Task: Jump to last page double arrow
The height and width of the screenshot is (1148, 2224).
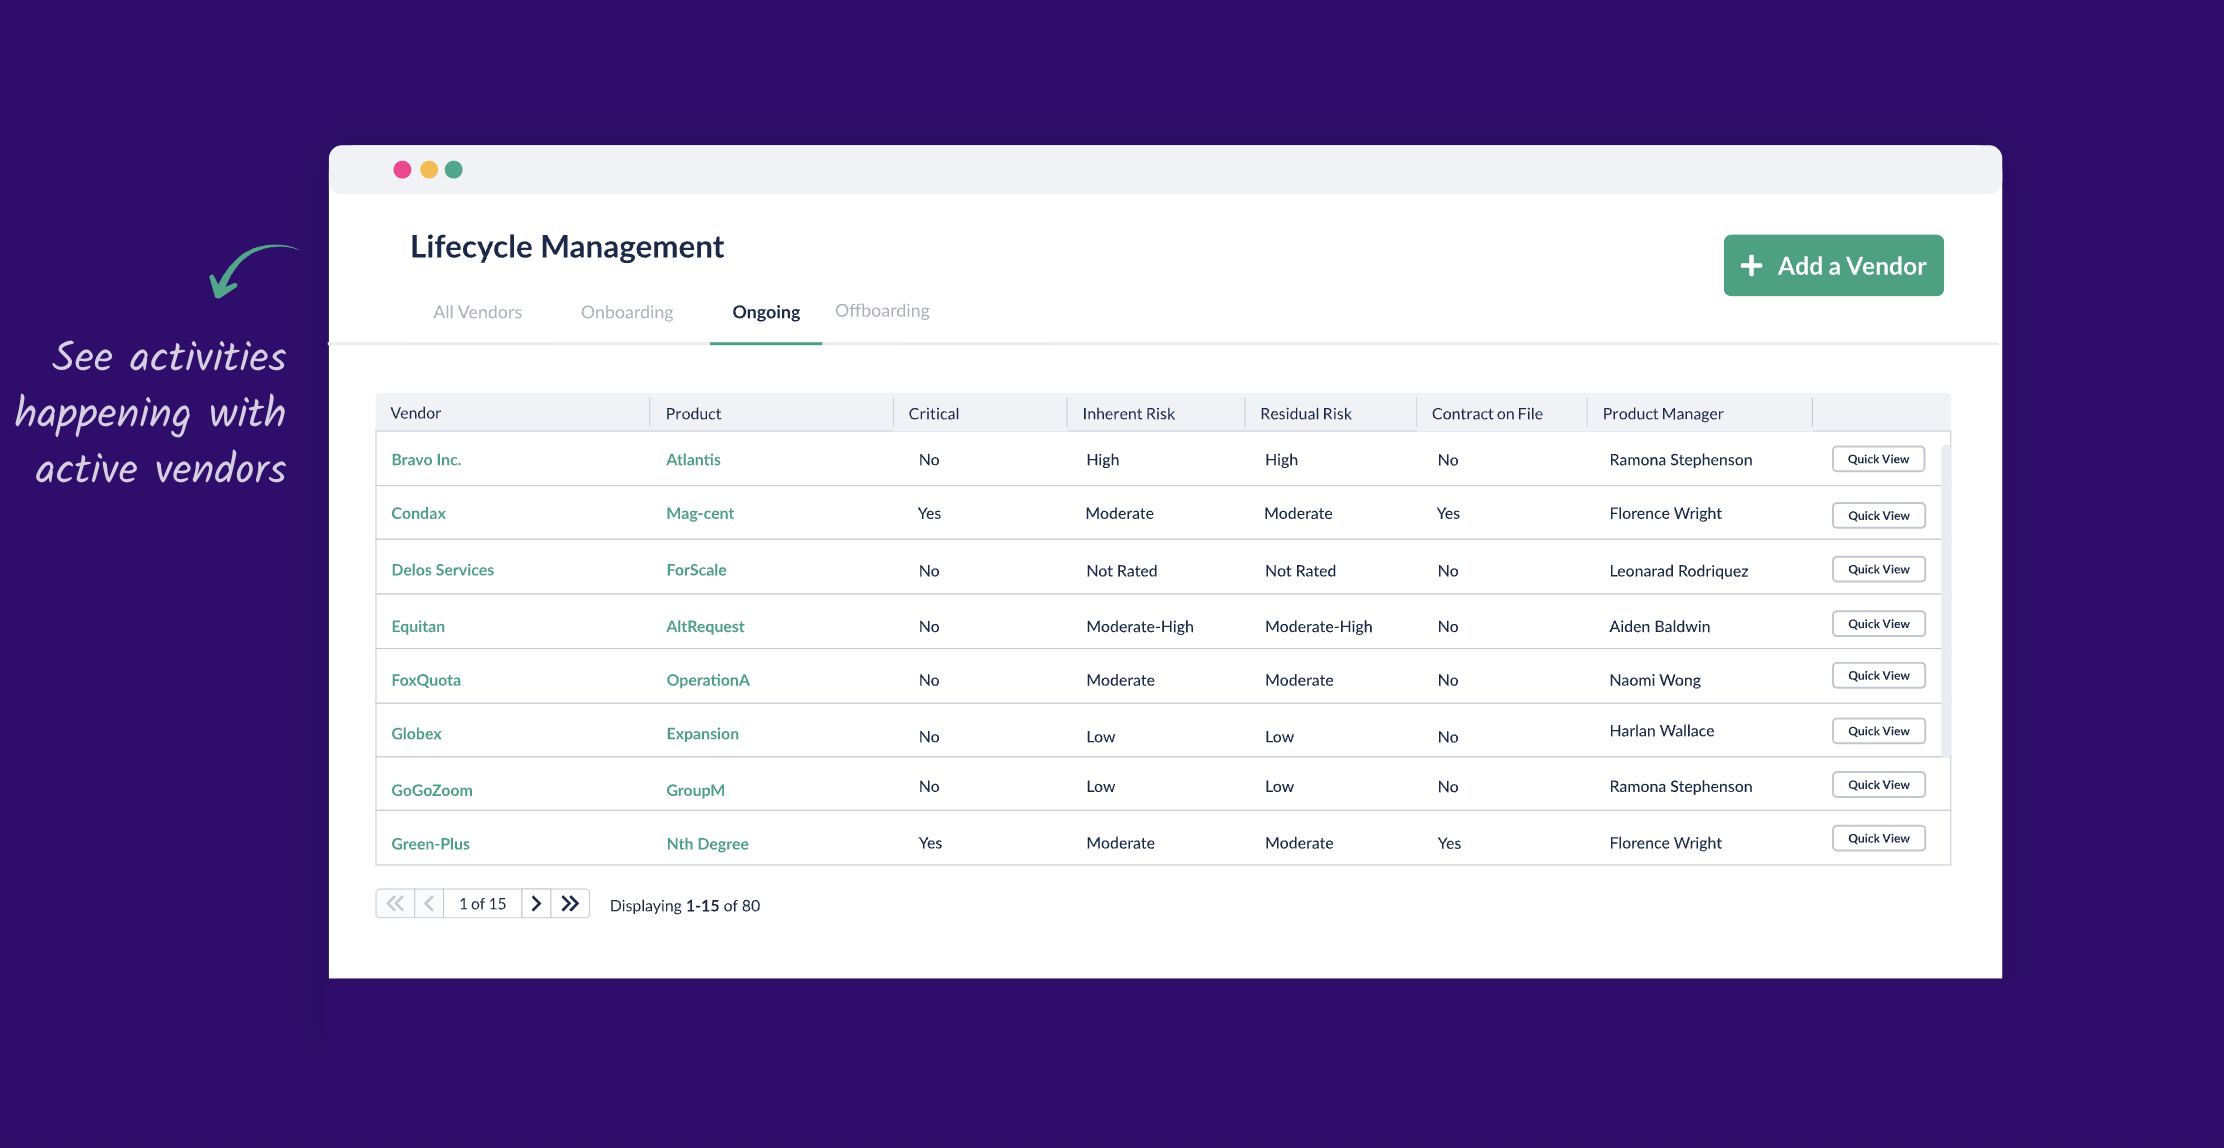Action: [570, 903]
